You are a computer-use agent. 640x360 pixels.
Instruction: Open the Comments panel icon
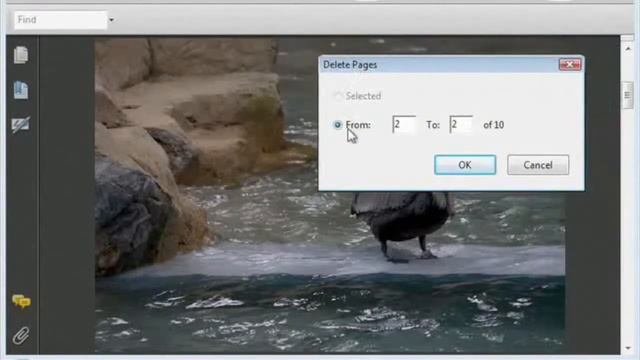(x=21, y=301)
